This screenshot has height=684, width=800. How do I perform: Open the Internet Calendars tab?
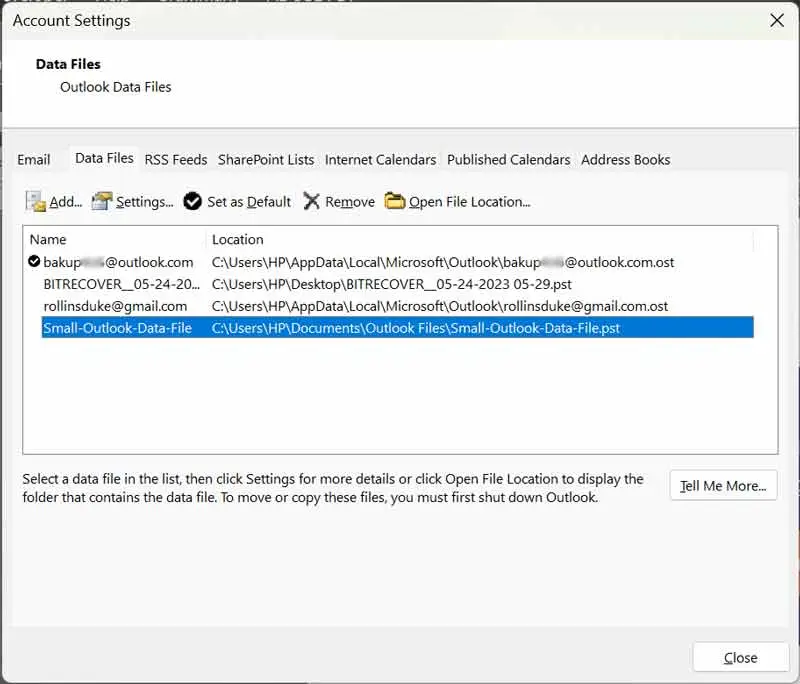click(x=380, y=160)
